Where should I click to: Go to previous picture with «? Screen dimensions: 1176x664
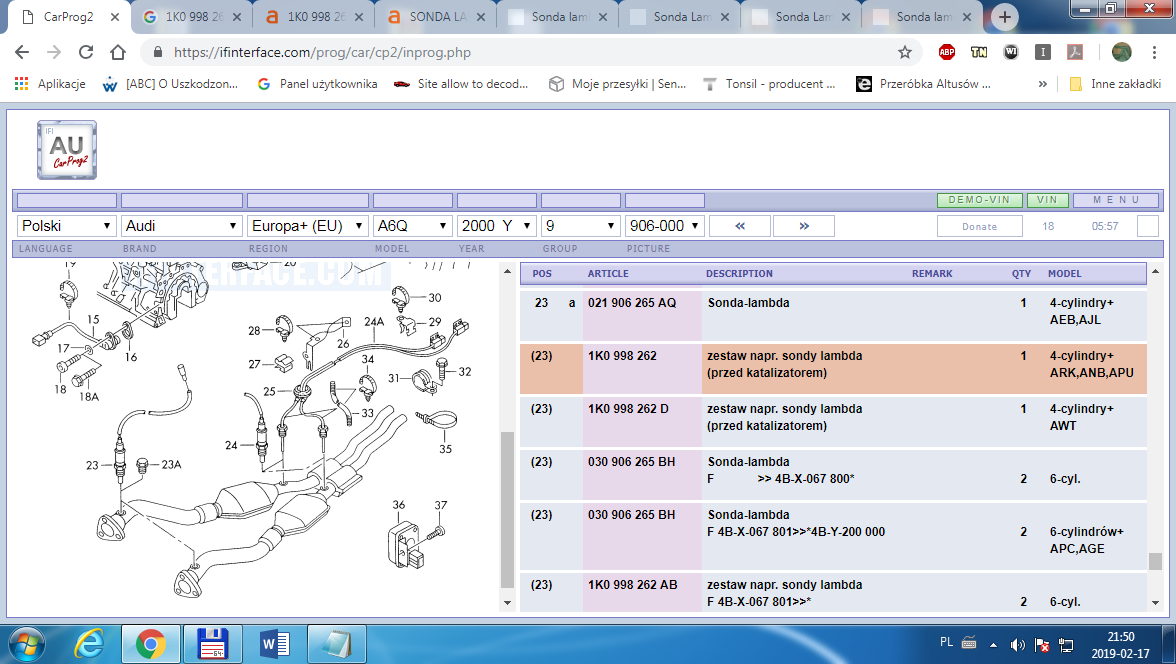pyautogui.click(x=740, y=226)
